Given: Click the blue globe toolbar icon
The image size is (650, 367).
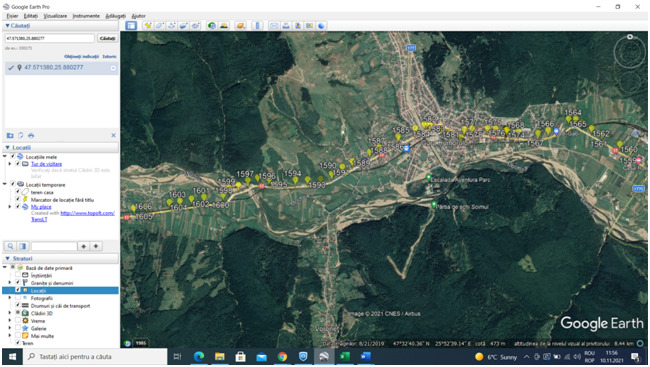Looking at the screenshot, I should pos(321,26).
